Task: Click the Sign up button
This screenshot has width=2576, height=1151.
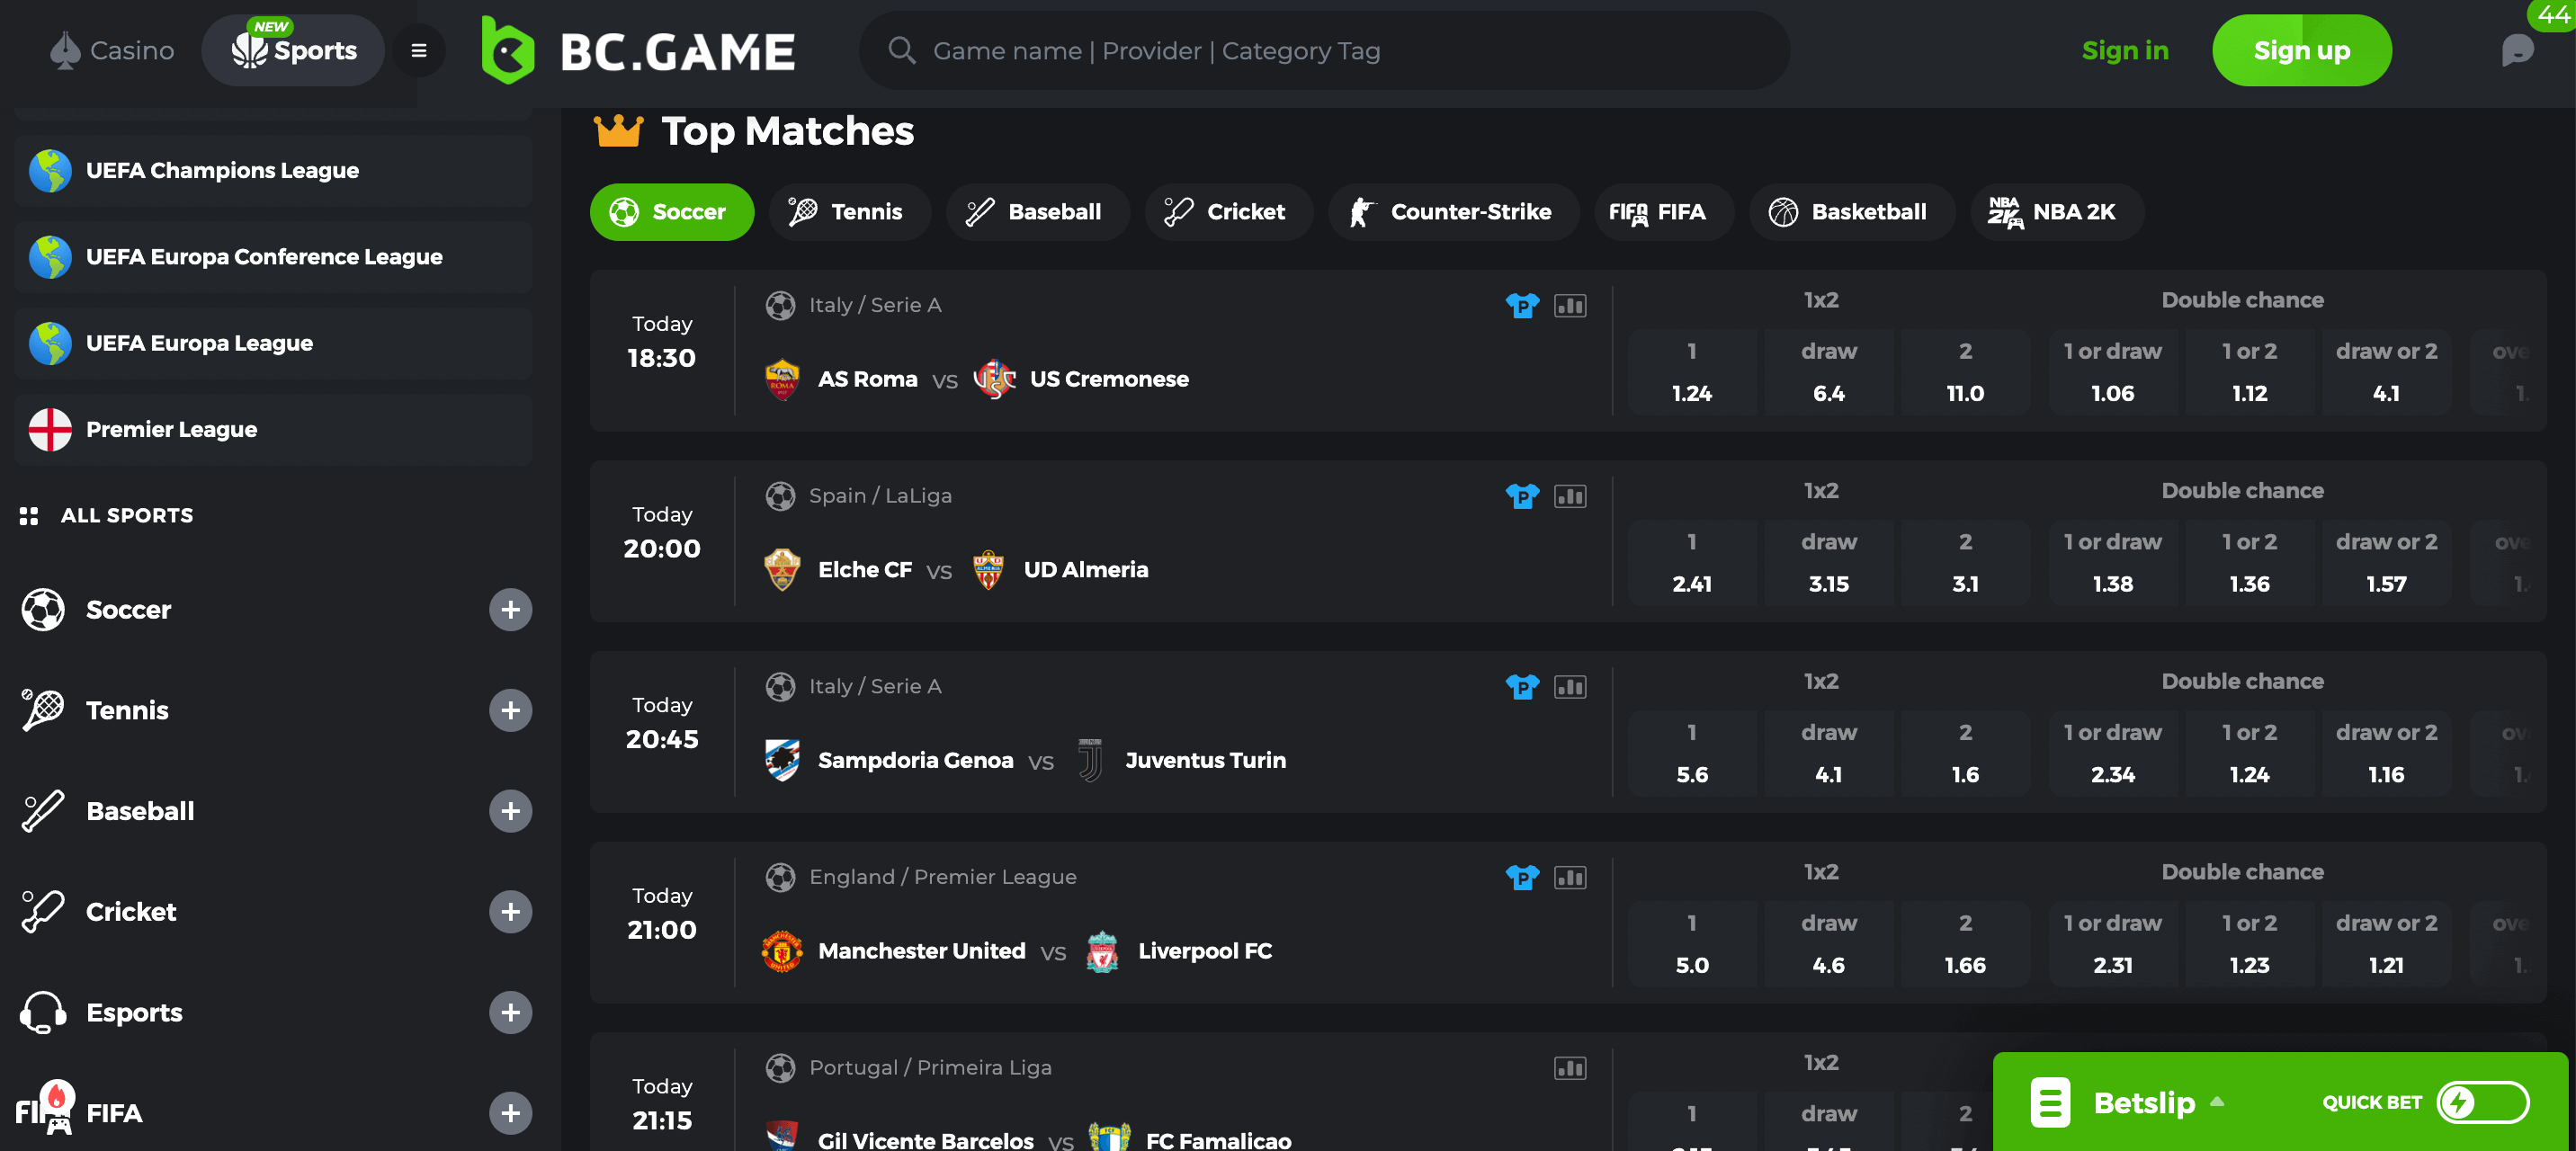Action: coord(2302,50)
